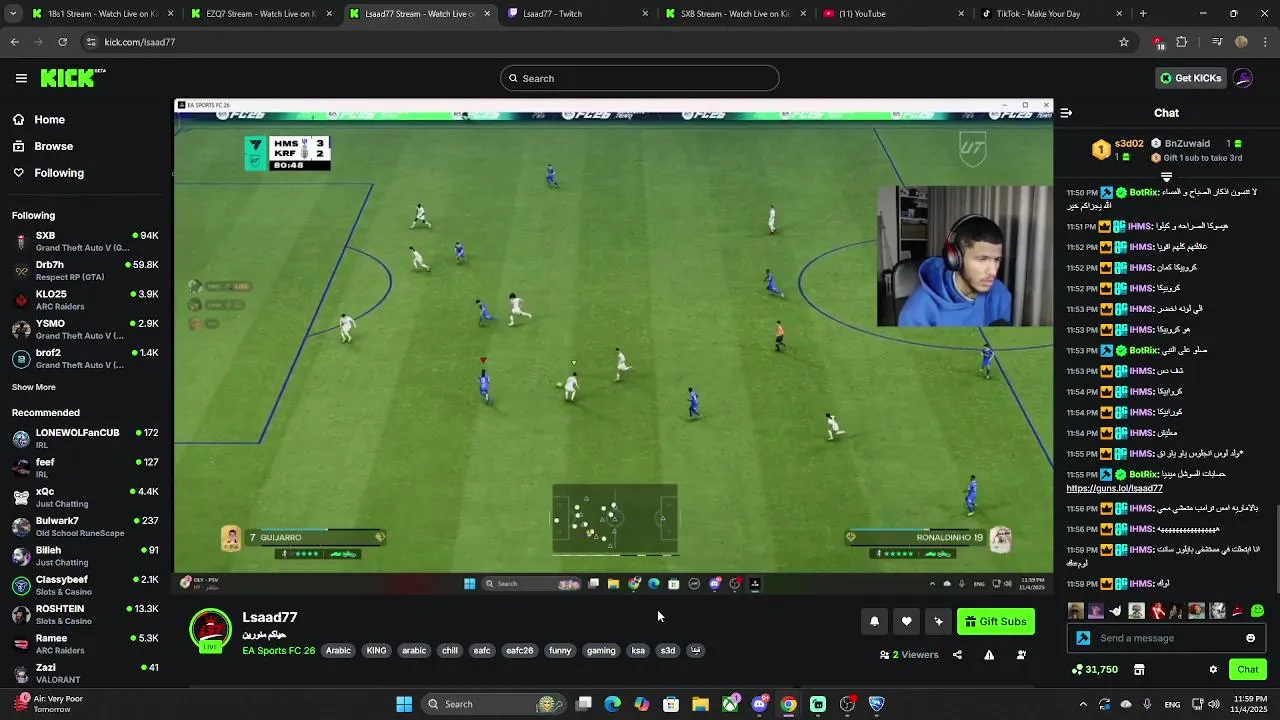Open the guns.lol/lsaad77 chat link
The height and width of the screenshot is (720, 1280).
coord(1114,489)
